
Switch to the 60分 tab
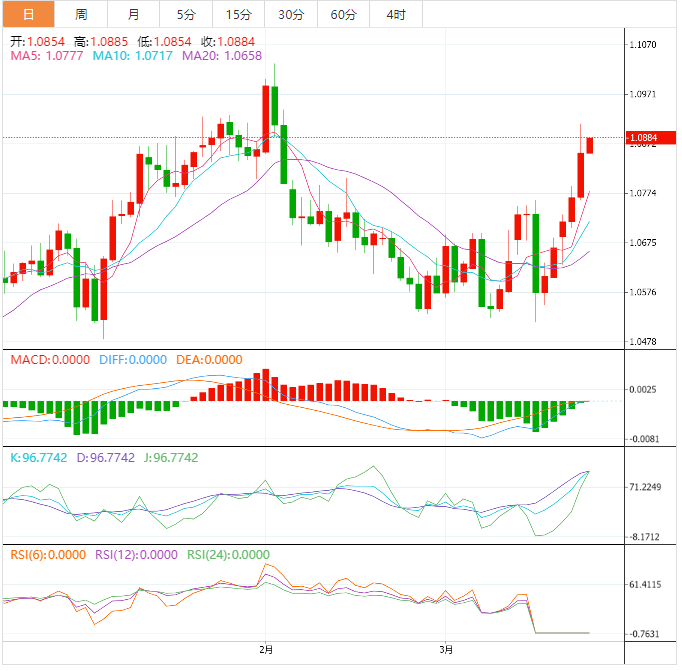(x=343, y=15)
